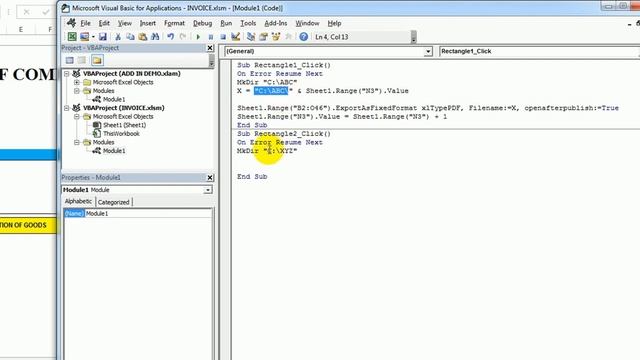Click the VBA application icon beside File

[71, 23]
